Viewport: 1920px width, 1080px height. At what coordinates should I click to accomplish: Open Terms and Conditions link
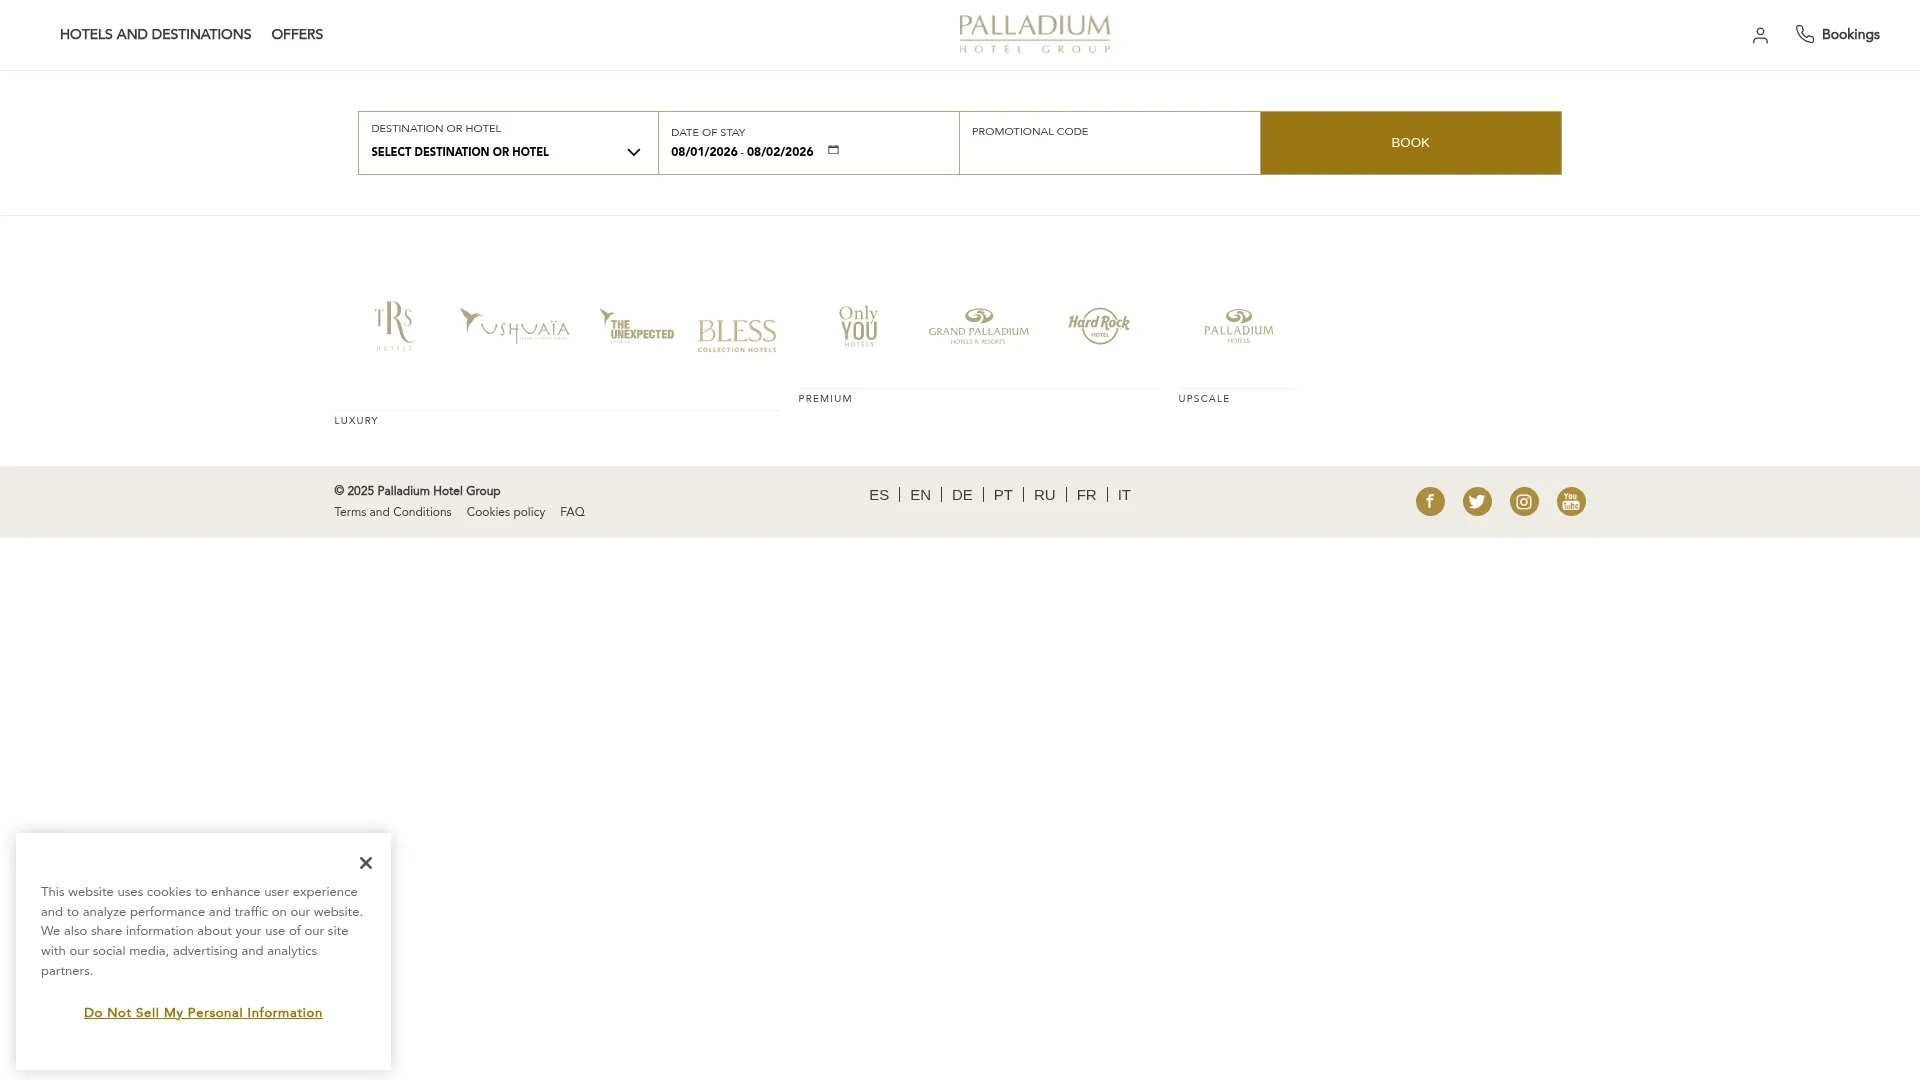pos(393,512)
